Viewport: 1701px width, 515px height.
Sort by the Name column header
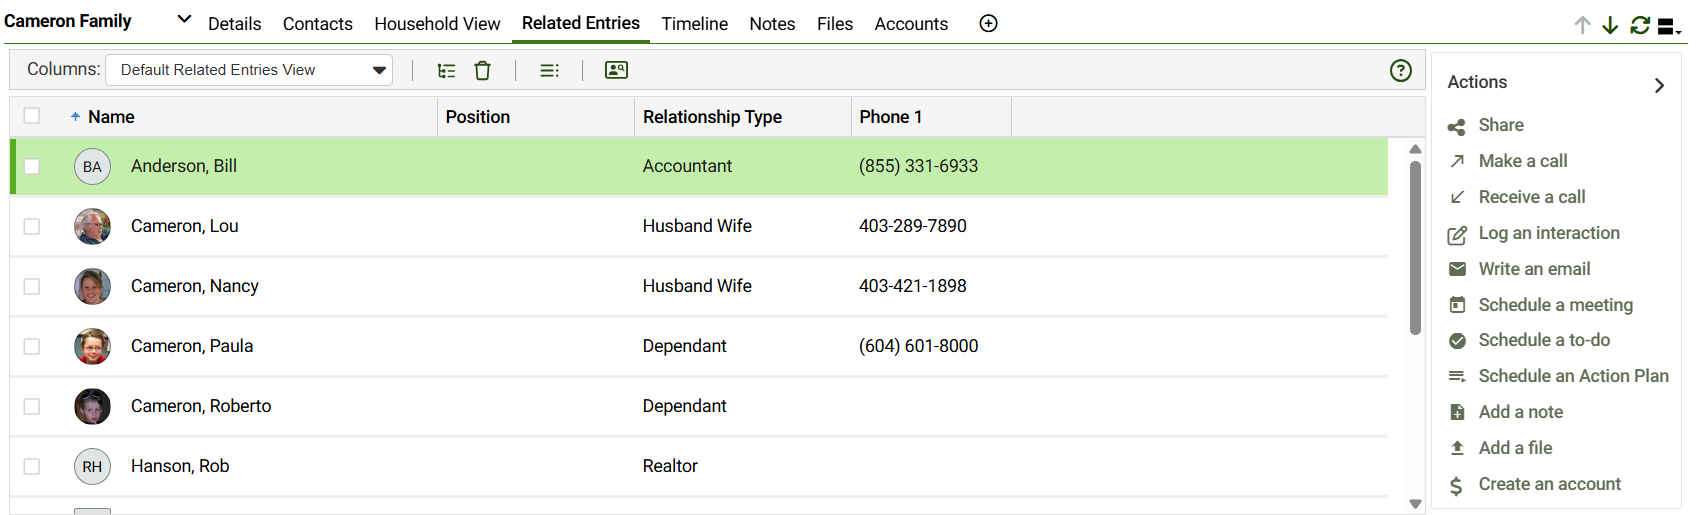[111, 117]
